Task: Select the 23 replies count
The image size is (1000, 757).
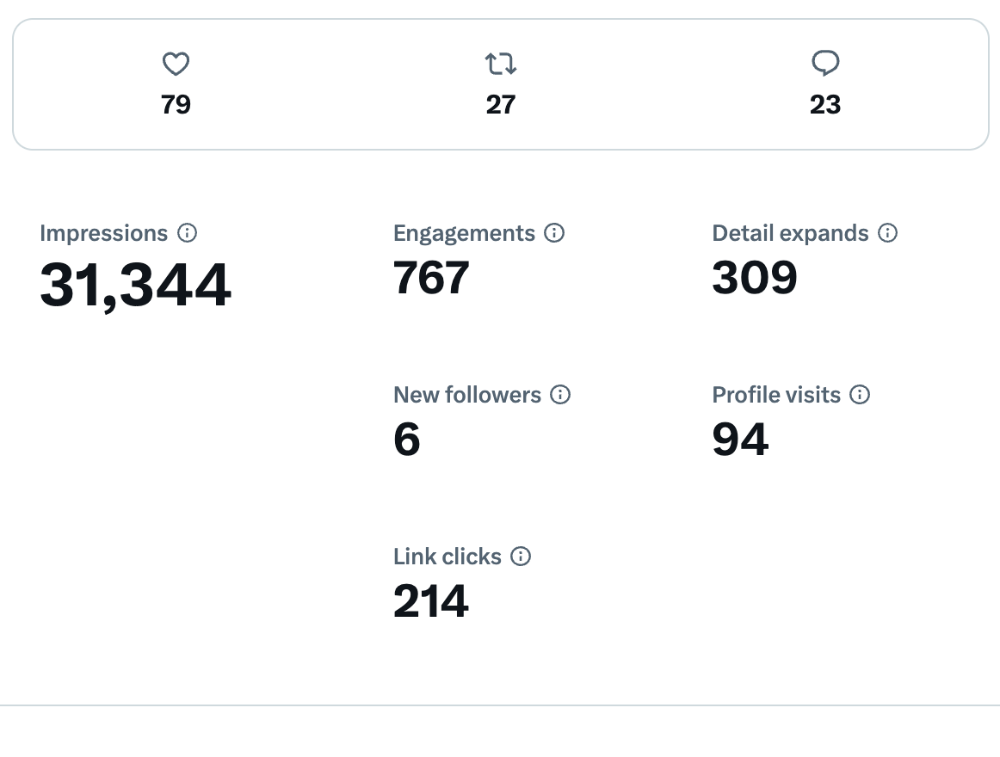Action: pos(825,105)
